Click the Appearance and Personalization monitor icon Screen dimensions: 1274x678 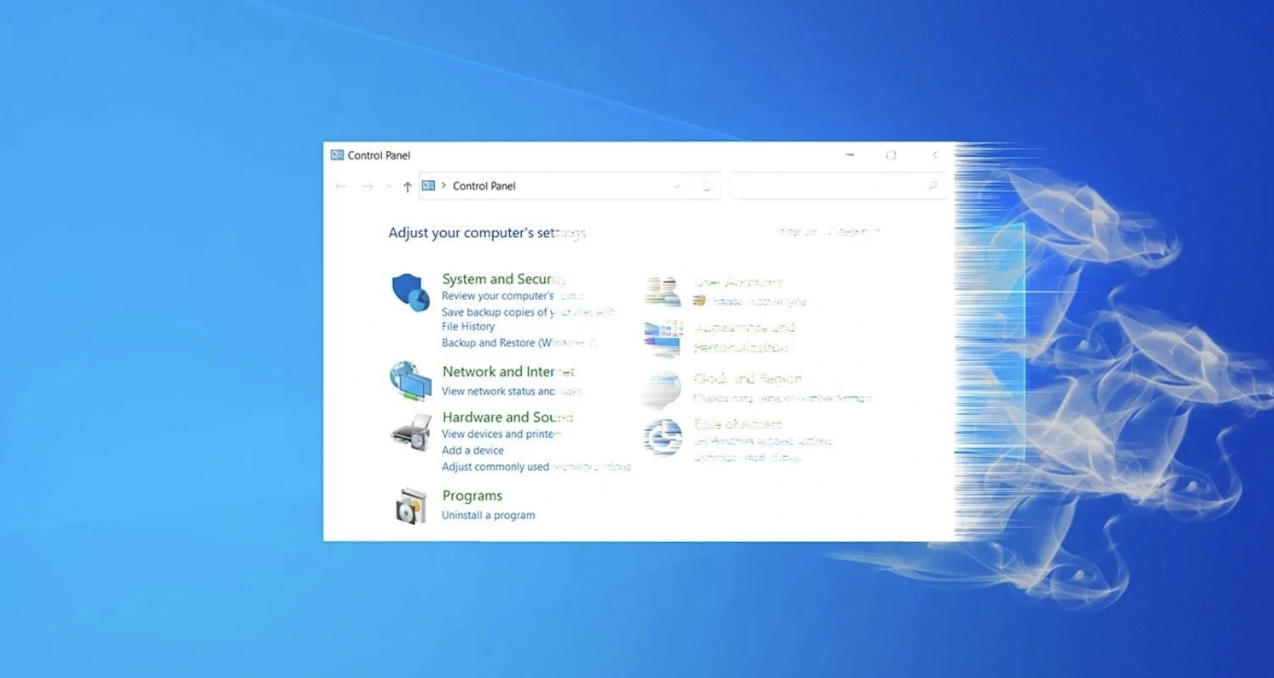pos(662,338)
